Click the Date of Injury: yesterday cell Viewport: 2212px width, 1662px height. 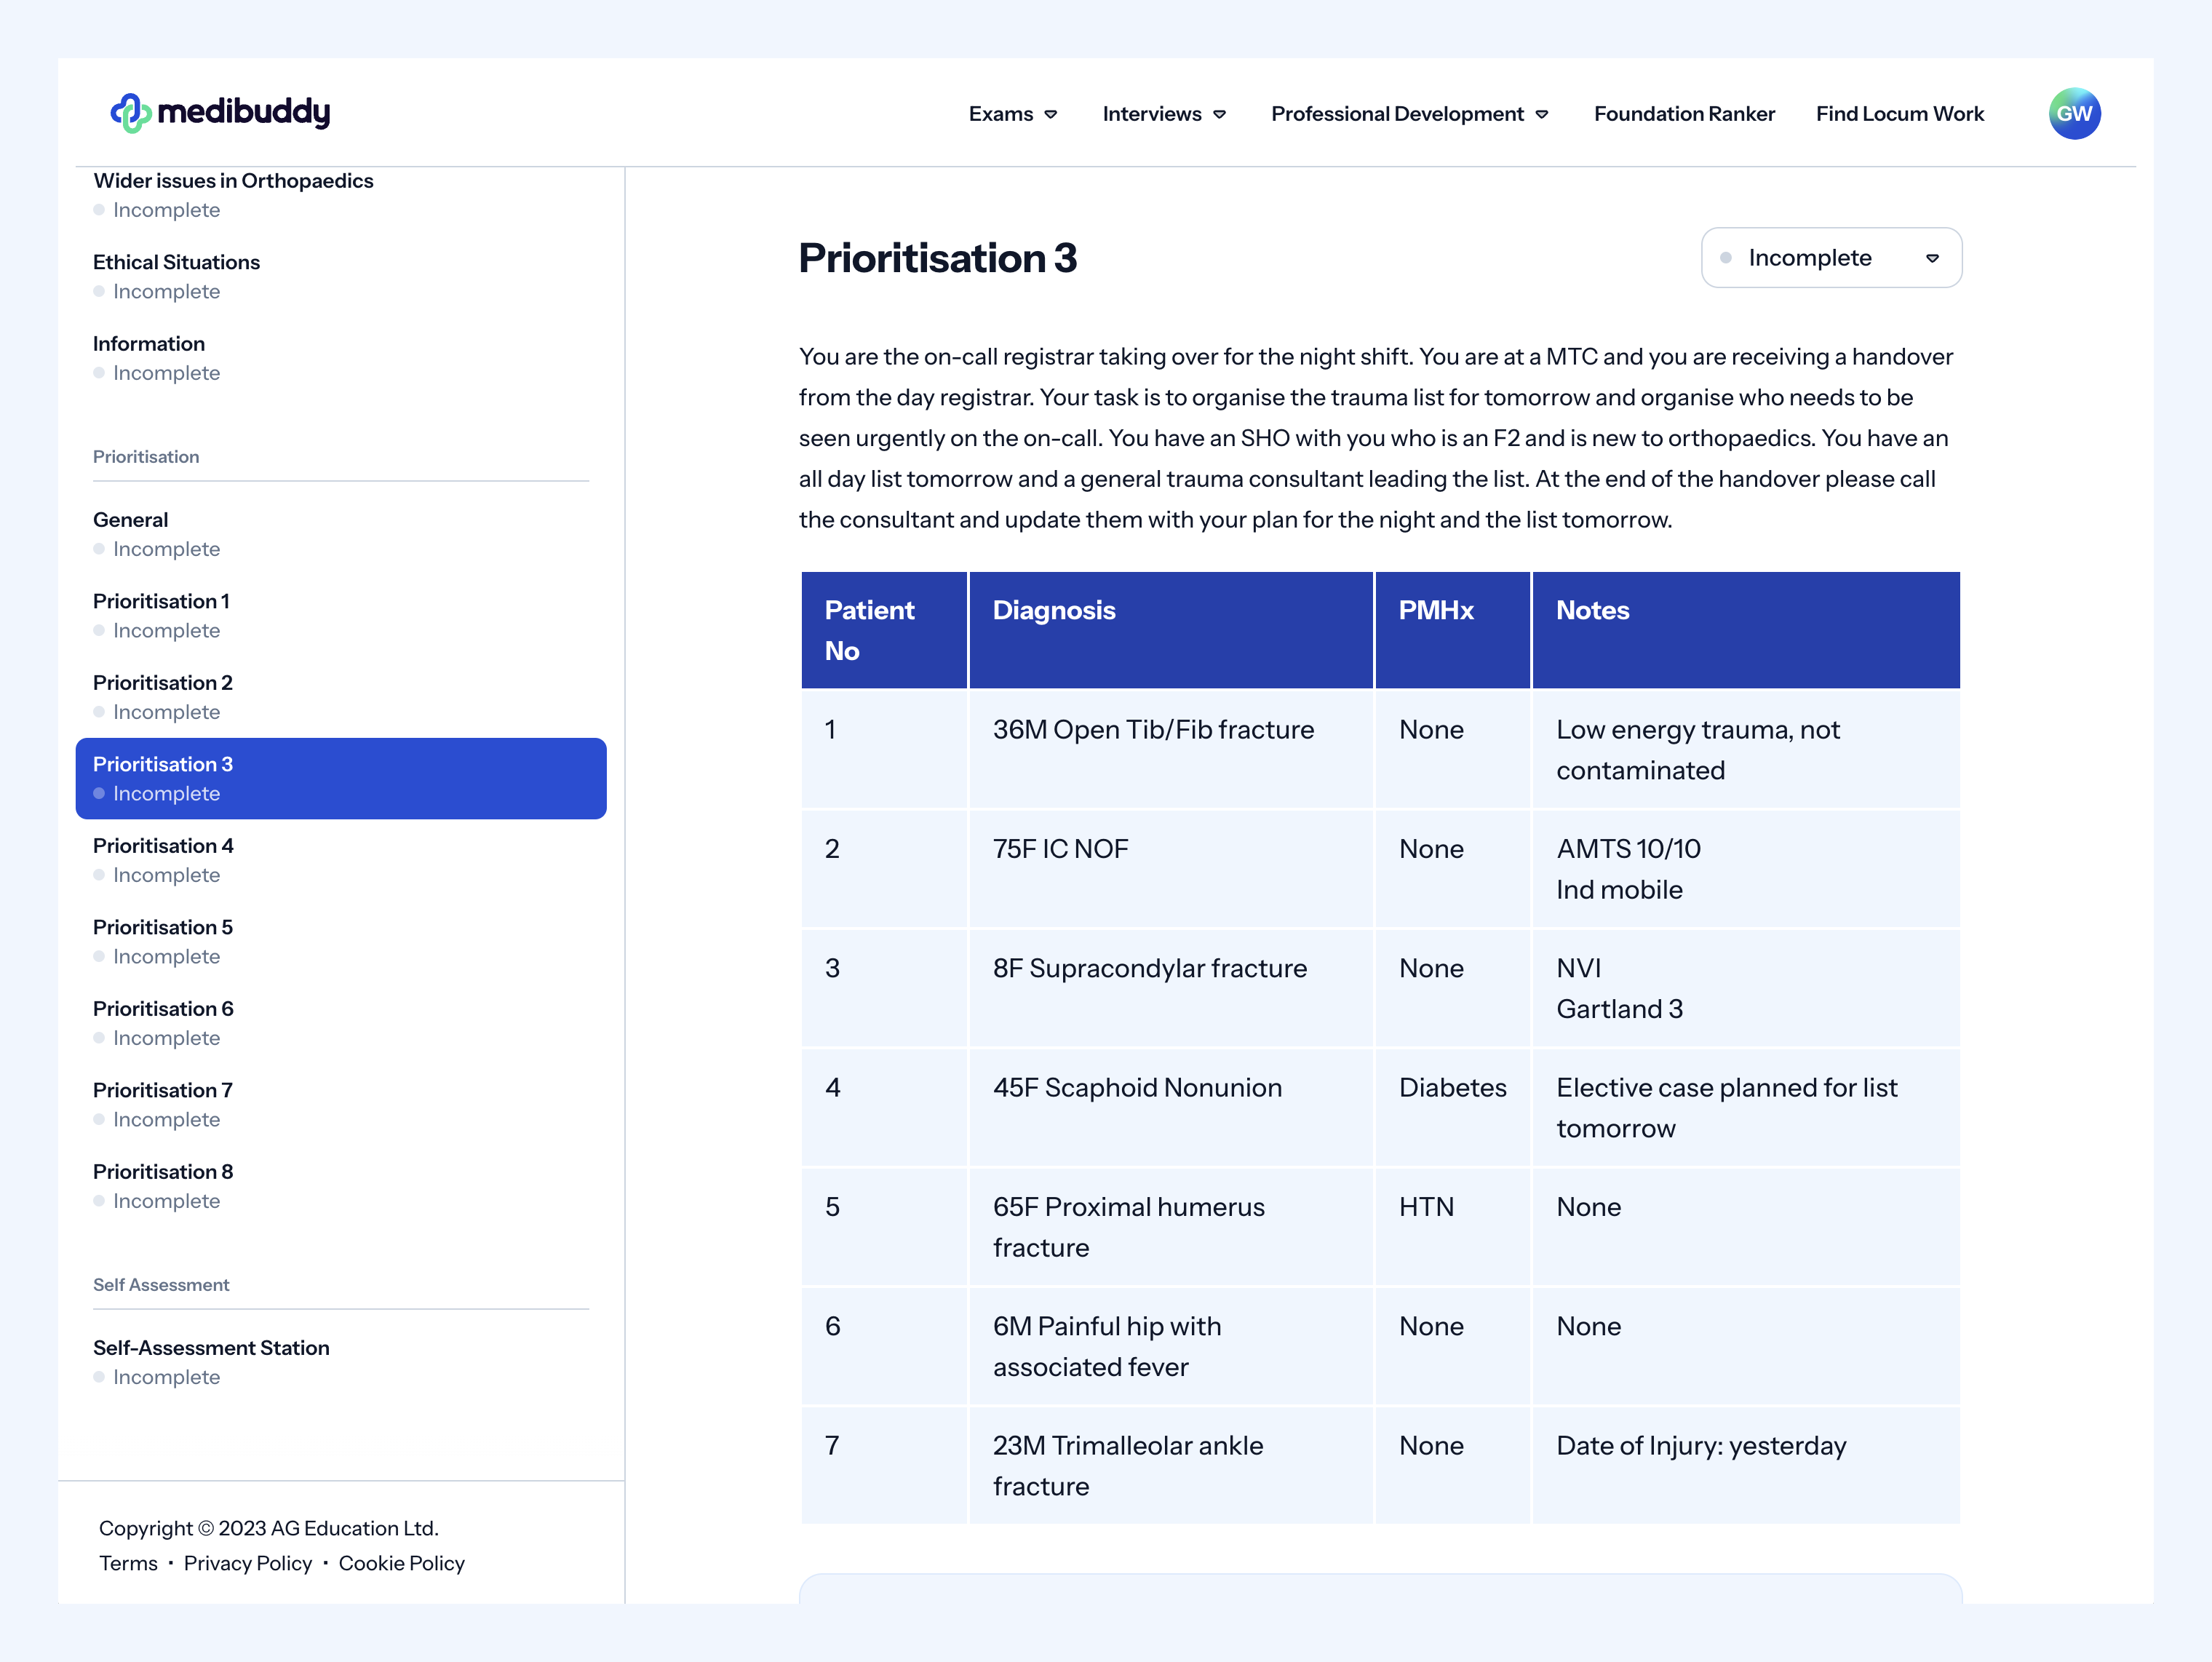point(1746,1465)
